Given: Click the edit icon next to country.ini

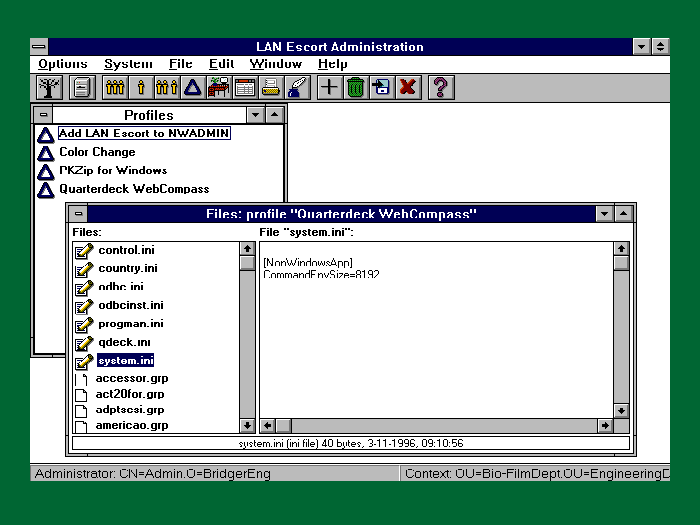Looking at the screenshot, I should coord(84,269).
